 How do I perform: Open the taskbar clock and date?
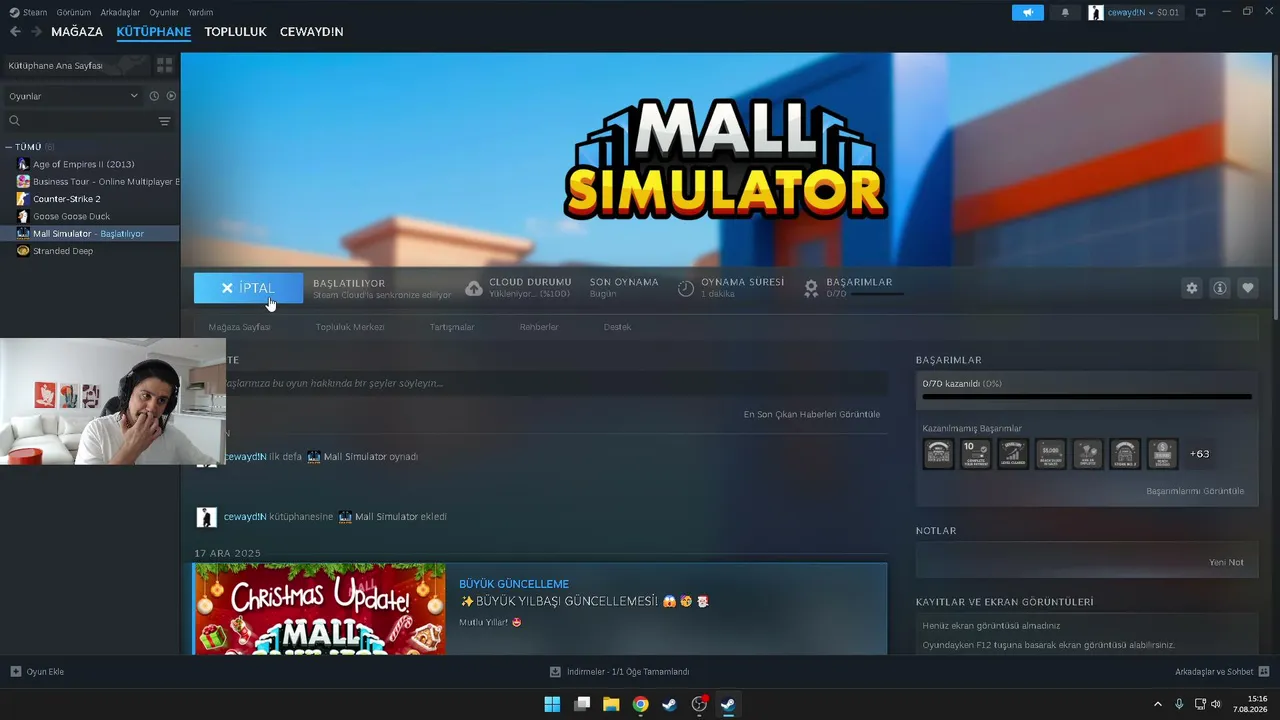(x=1250, y=704)
